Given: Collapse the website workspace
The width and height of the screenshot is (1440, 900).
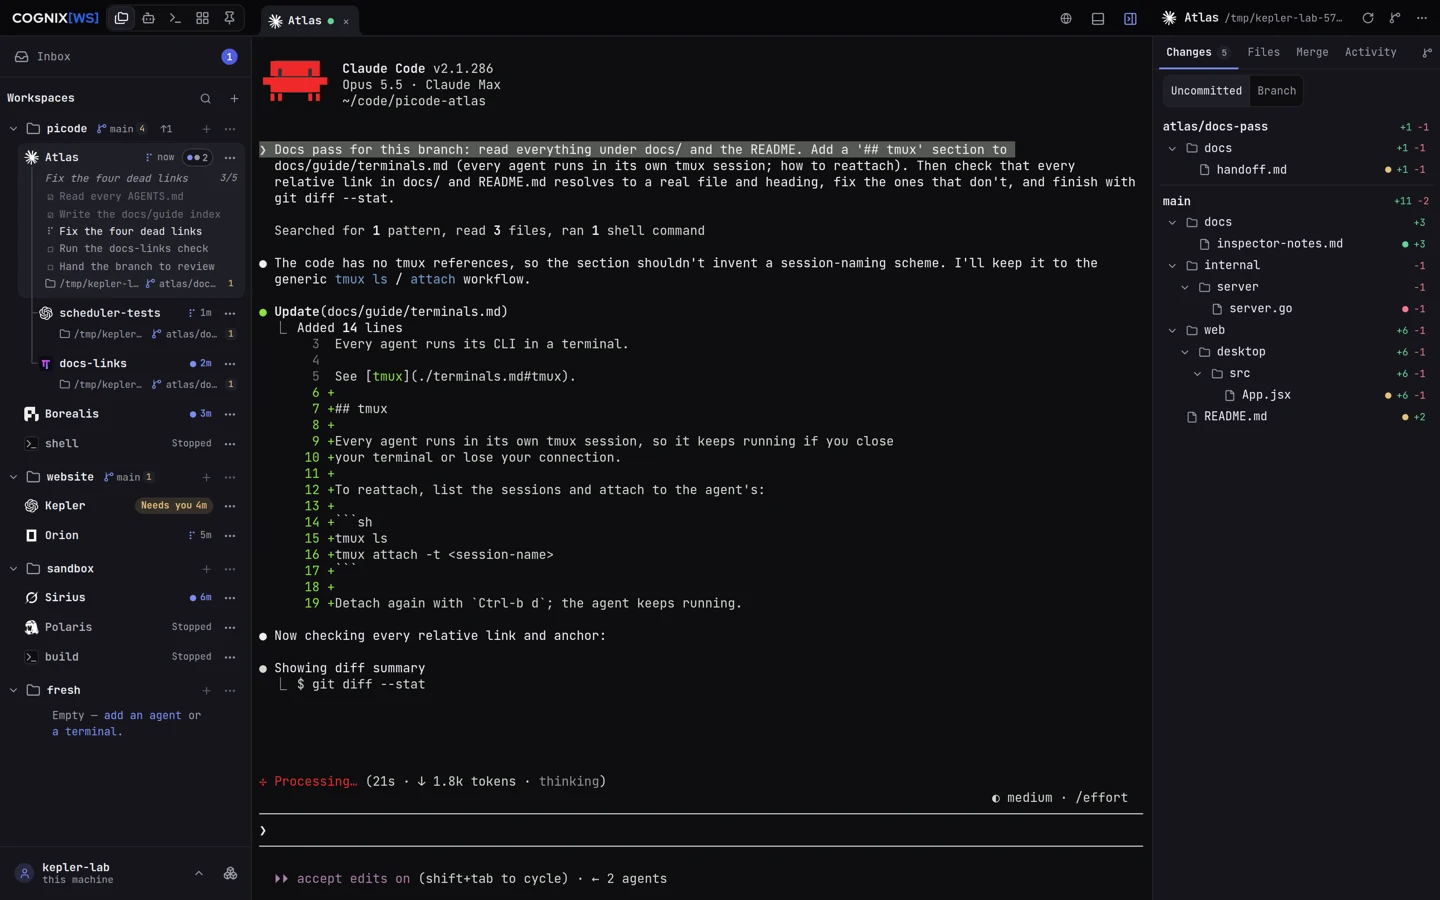Looking at the screenshot, I should click(x=13, y=477).
